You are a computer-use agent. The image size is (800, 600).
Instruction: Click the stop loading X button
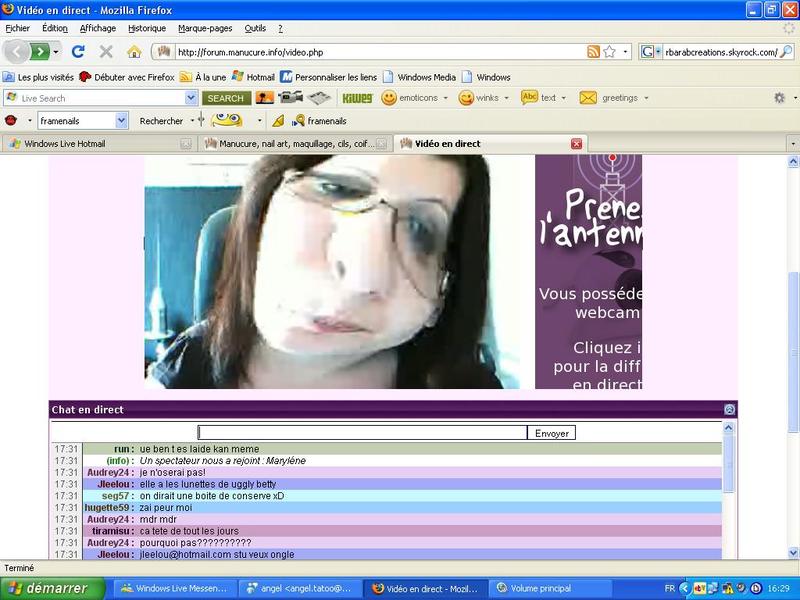pyautogui.click(x=106, y=51)
